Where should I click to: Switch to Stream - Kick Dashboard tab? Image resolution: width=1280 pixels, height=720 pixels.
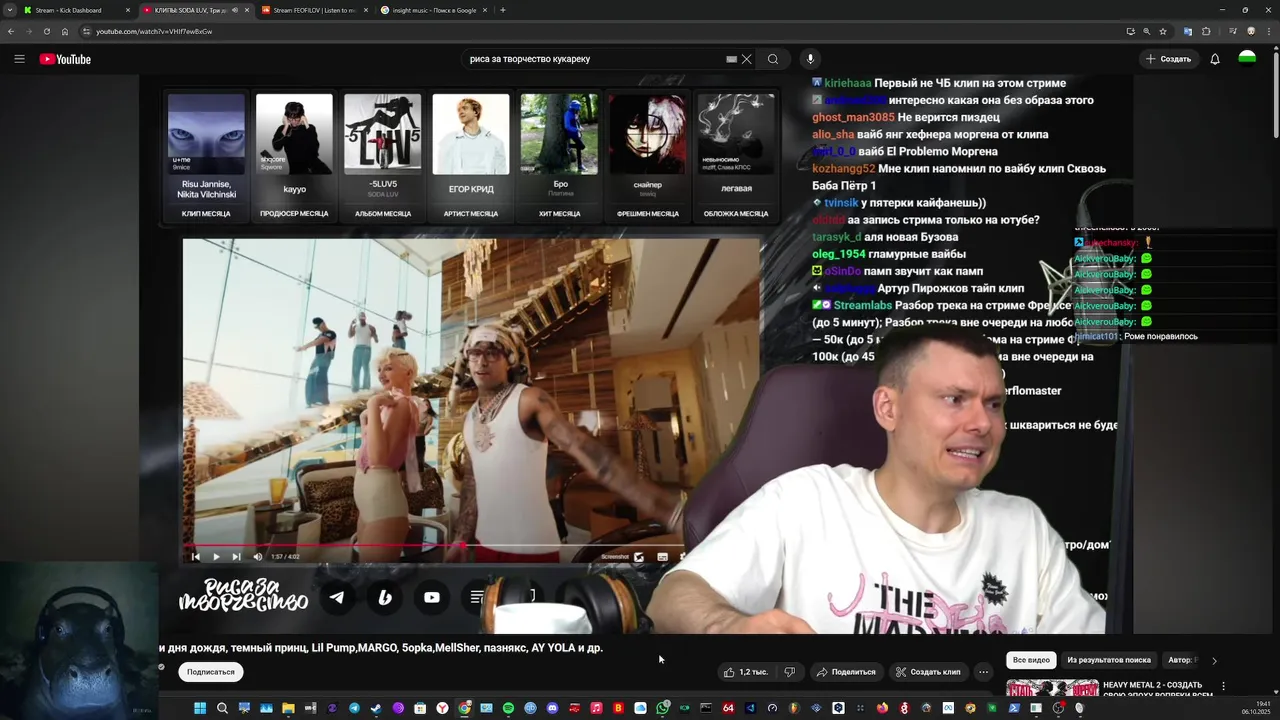coord(76,10)
